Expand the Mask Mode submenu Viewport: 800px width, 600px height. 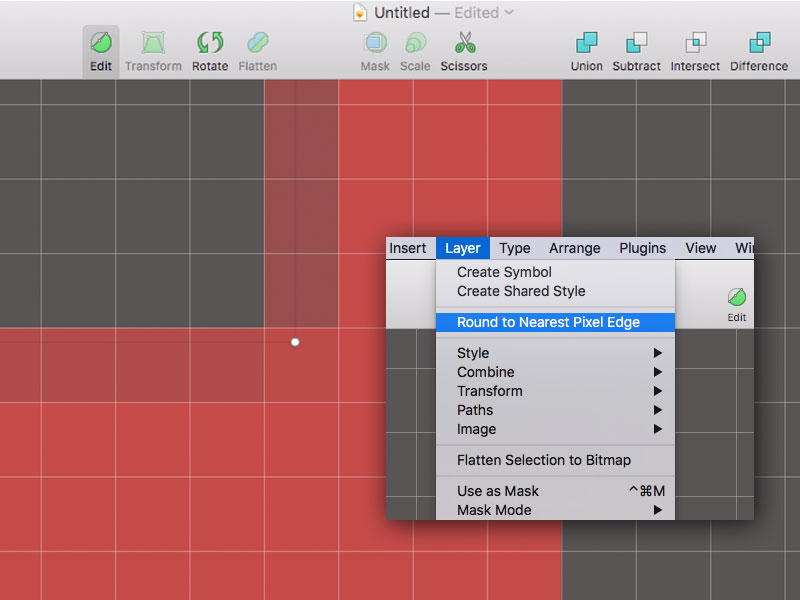coord(555,510)
